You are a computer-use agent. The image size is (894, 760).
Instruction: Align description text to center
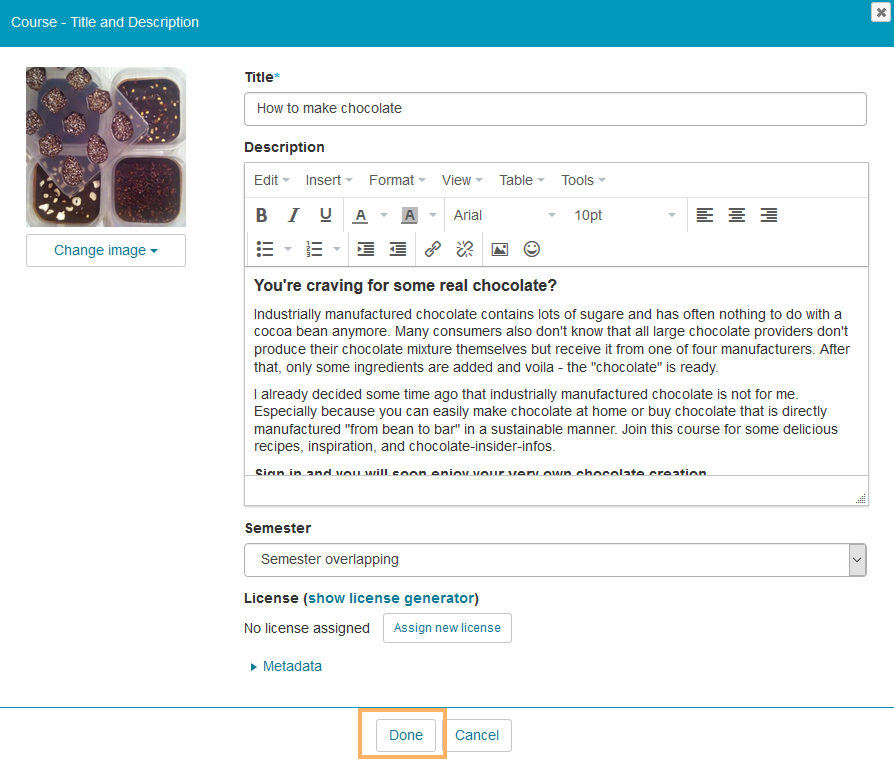(x=737, y=215)
